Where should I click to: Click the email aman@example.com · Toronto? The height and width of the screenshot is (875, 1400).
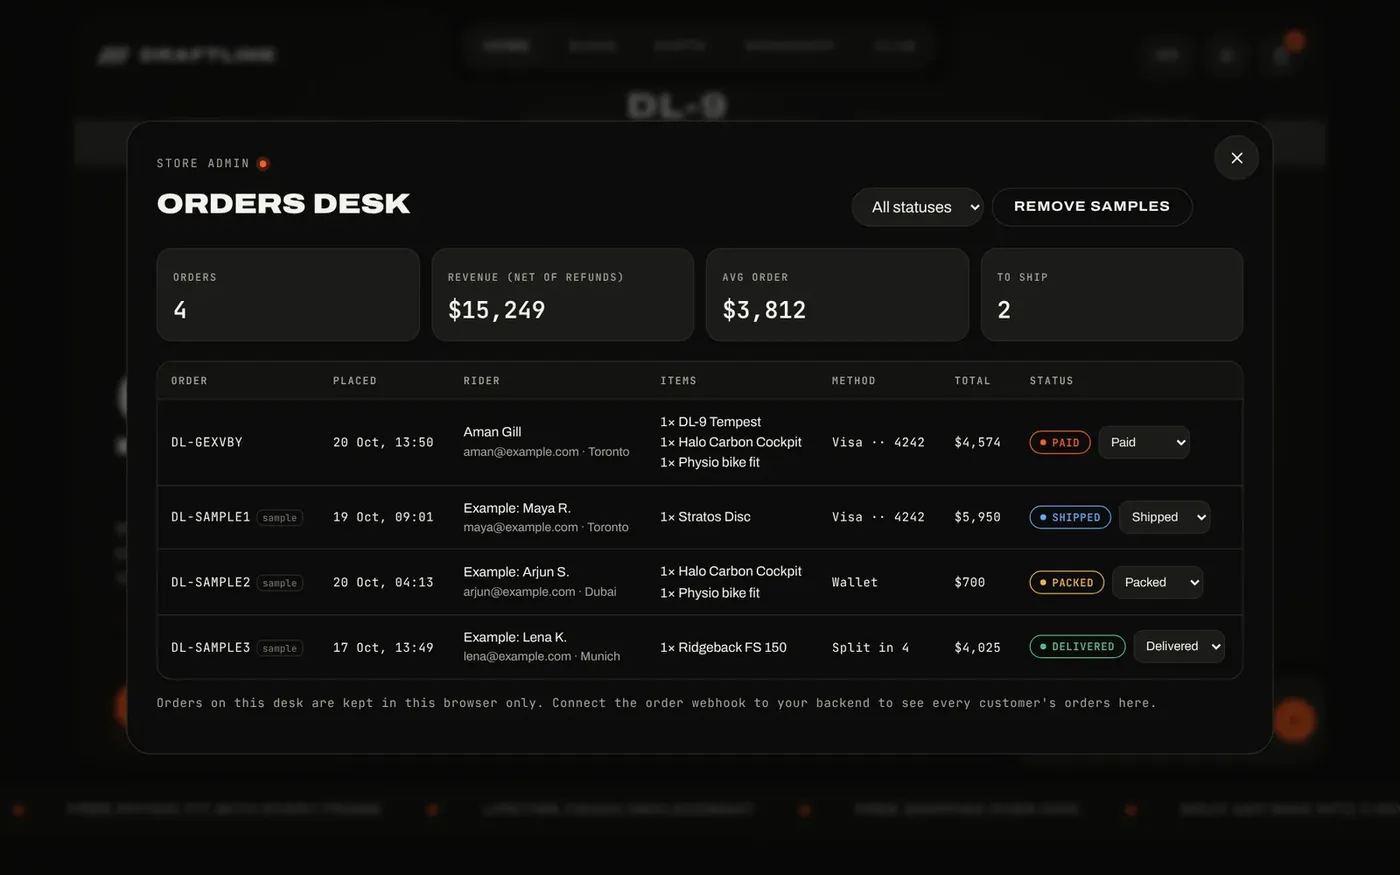[546, 452]
